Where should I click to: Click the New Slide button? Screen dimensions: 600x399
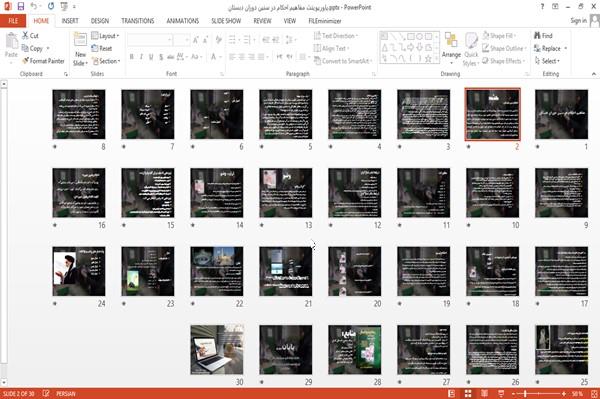click(x=80, y=49)
